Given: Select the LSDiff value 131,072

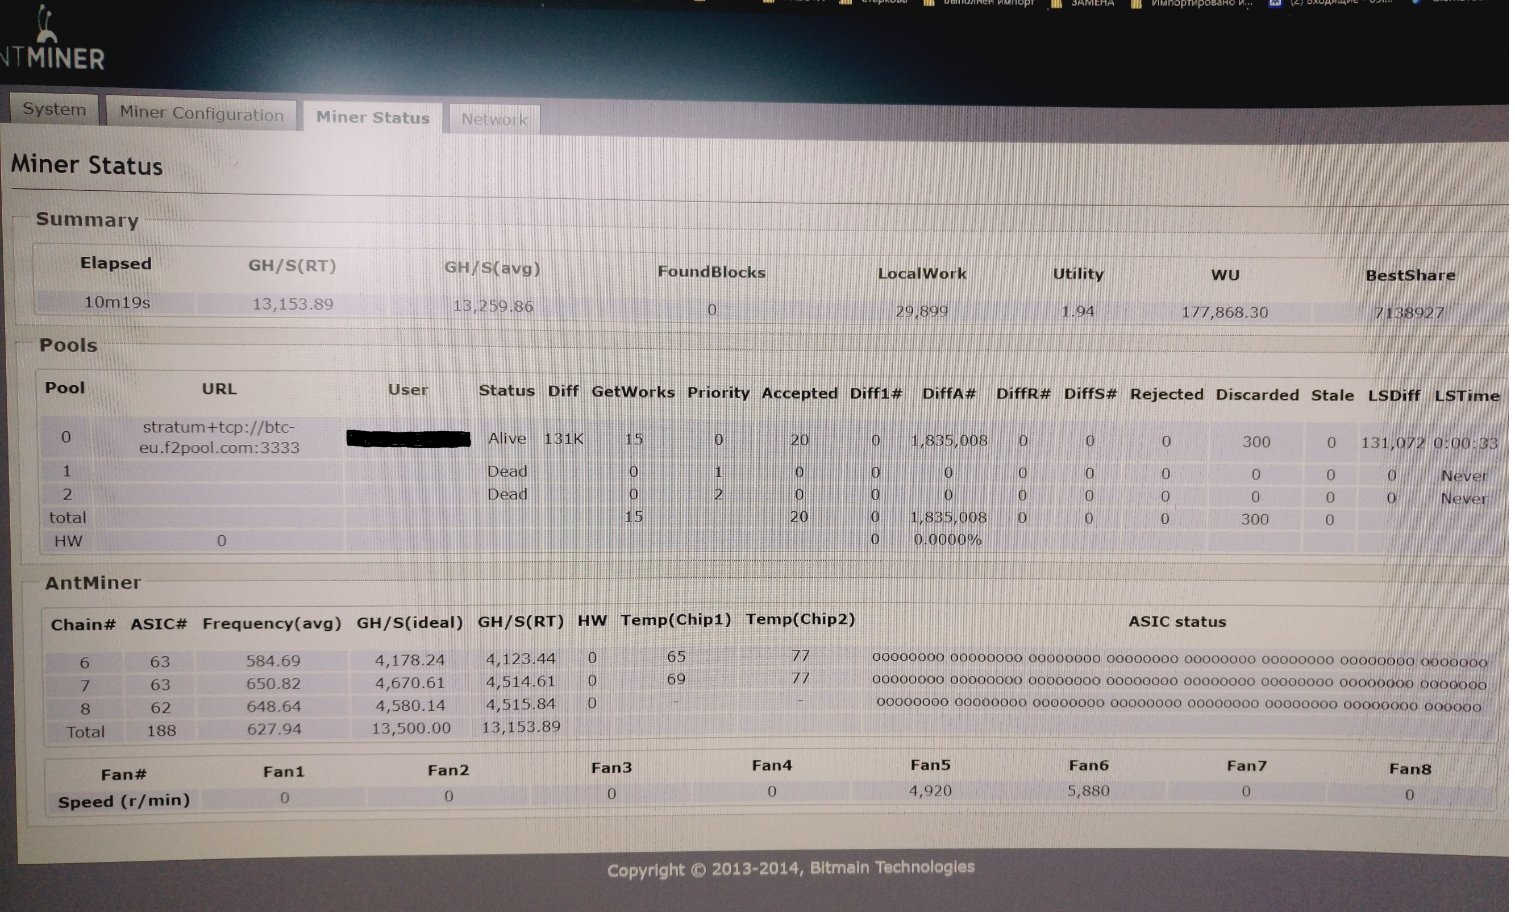Looking at the screenshot, I should (1392, 442).
